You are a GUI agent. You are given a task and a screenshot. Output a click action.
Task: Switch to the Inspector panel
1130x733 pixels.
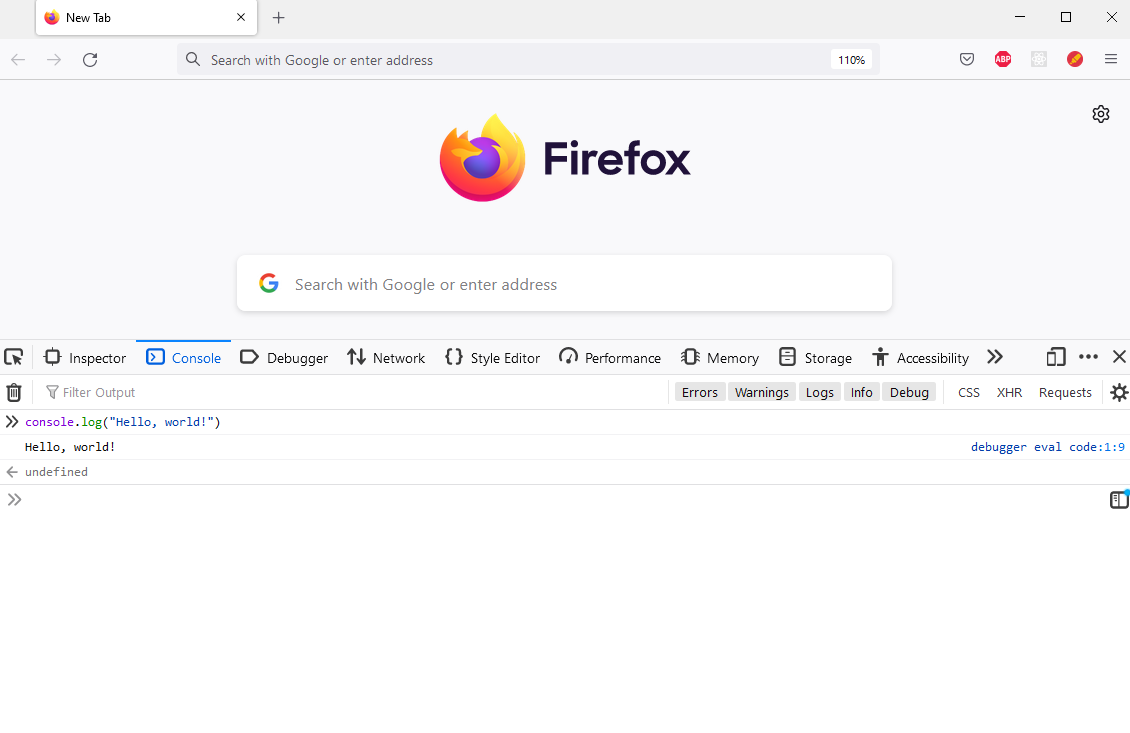(85, 357)
